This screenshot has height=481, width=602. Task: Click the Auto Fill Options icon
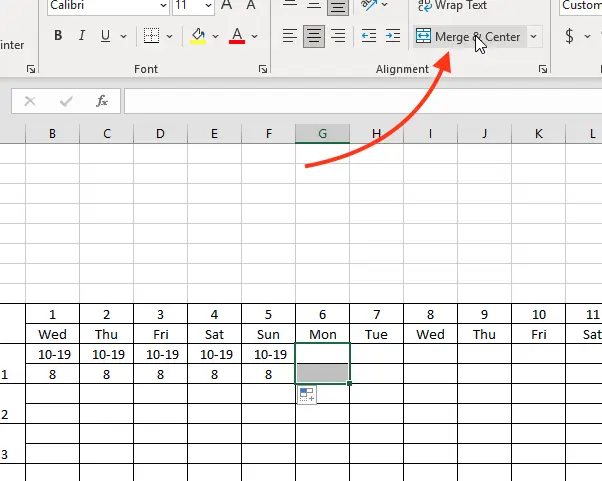(307, 397)
